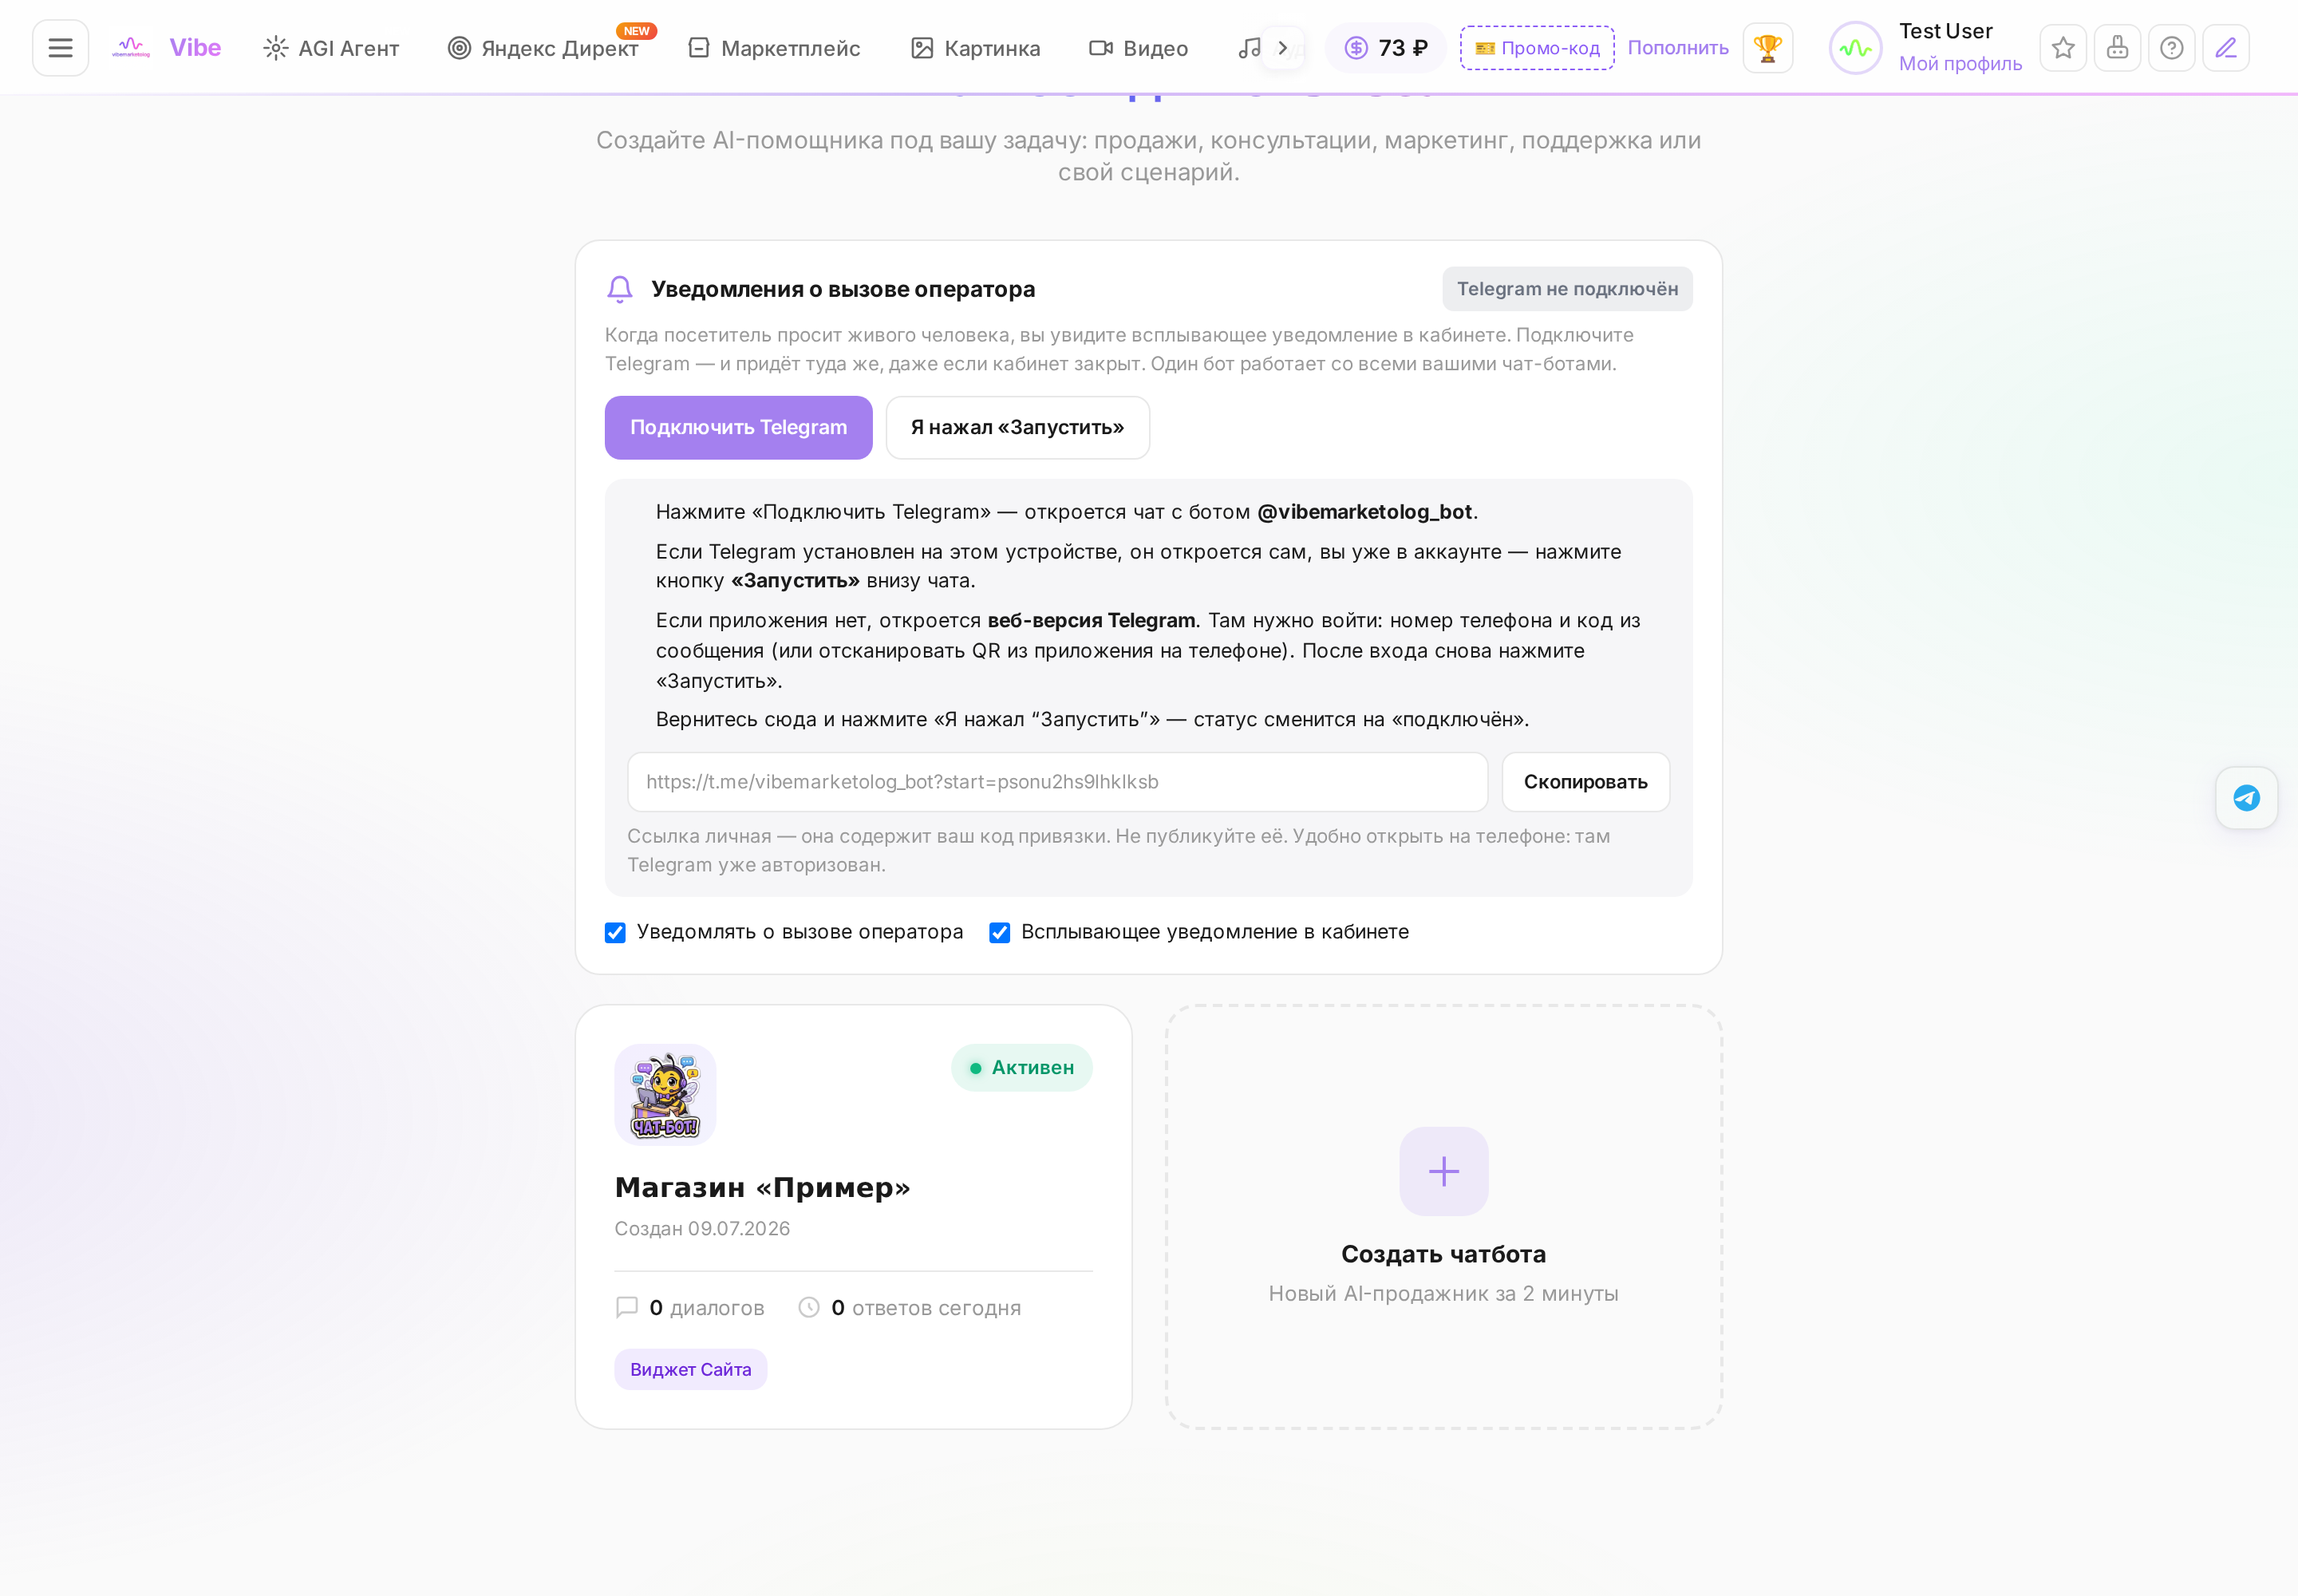Click the Активен status badge
The height and width of the screenshot is (1596, 2298).
[1021, 1068]
